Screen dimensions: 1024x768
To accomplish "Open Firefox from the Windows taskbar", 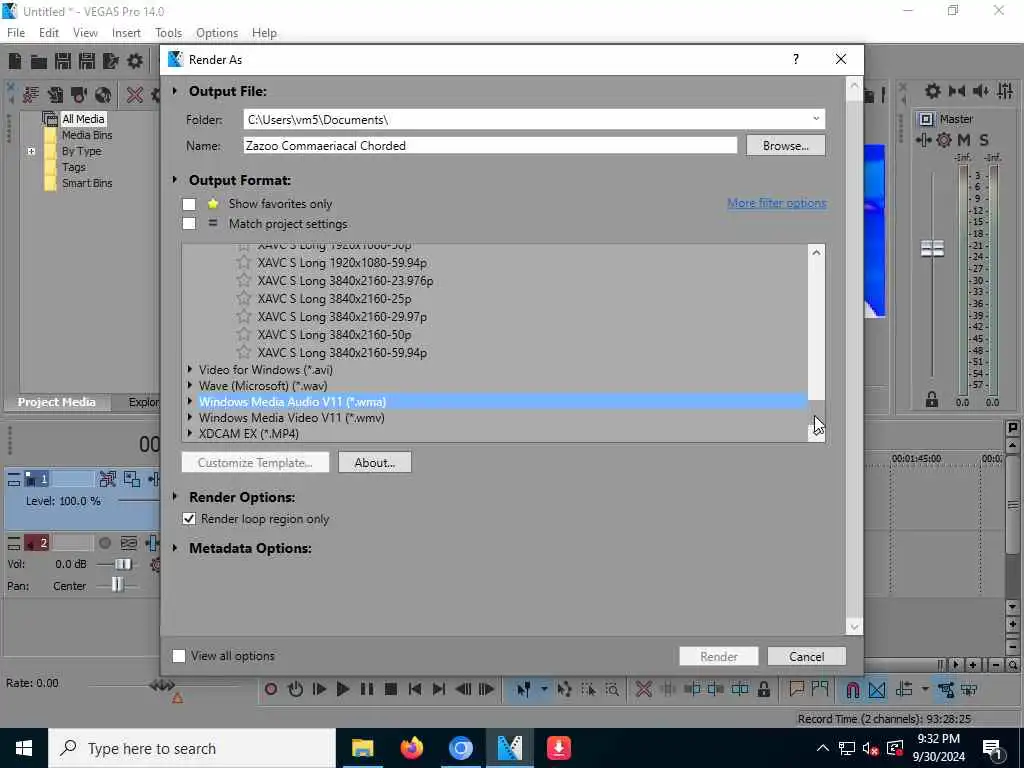I will coord(411,748).
